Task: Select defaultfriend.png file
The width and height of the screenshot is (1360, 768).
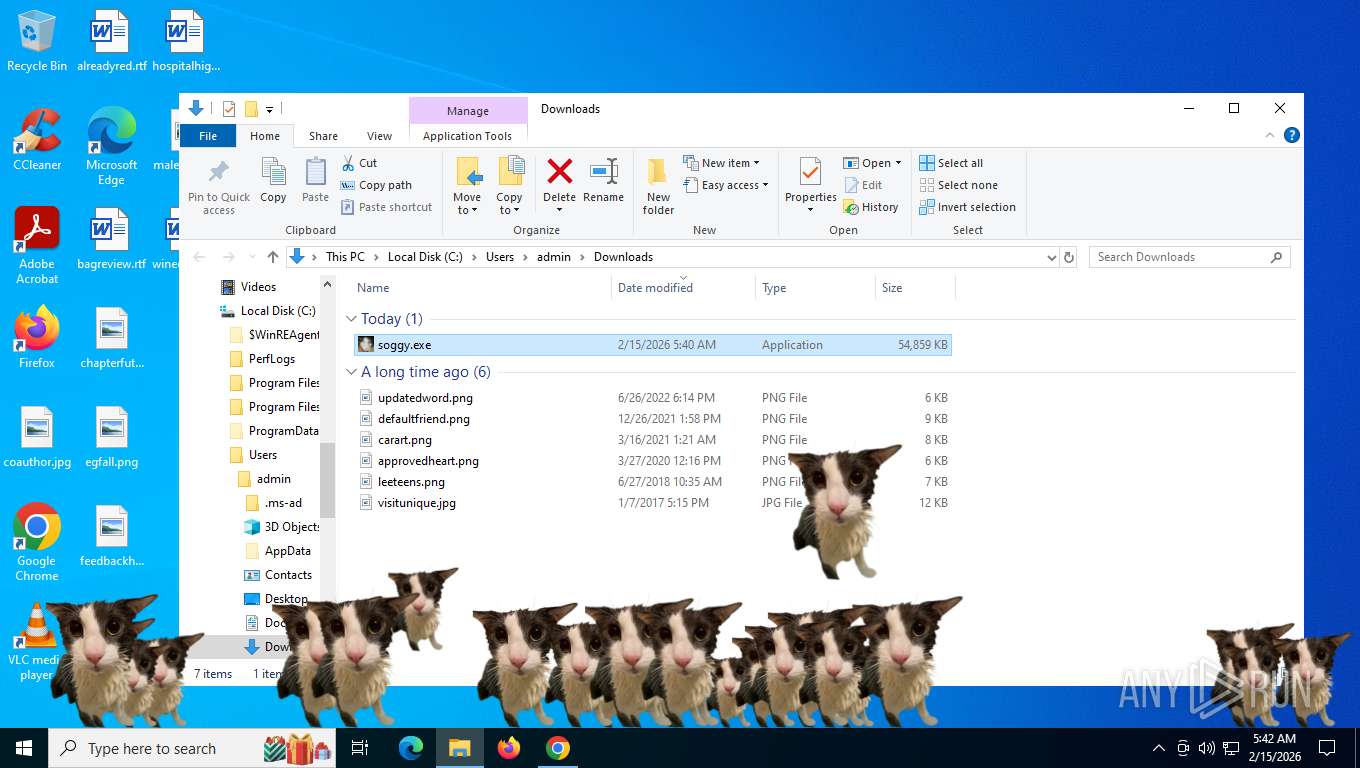Action: [653, 419]
